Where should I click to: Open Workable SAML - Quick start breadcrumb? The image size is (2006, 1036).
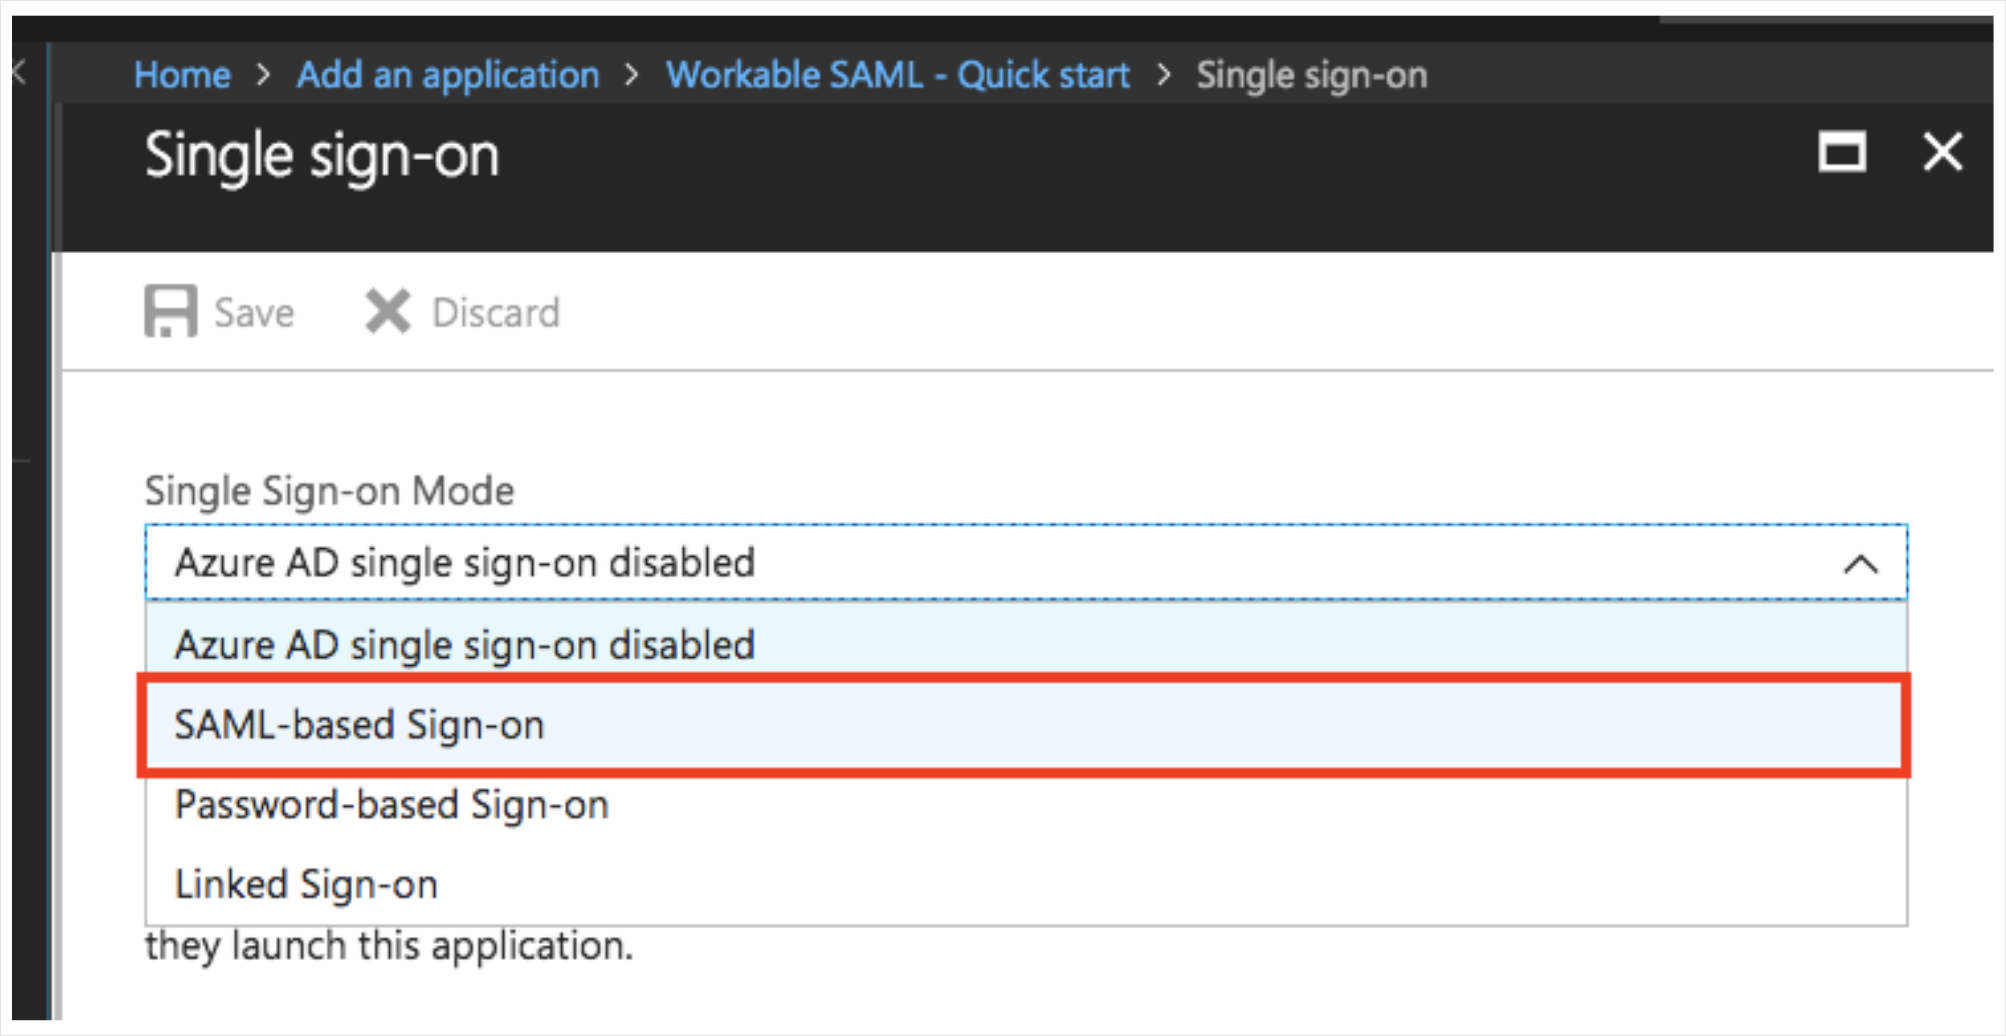[897, 75]
